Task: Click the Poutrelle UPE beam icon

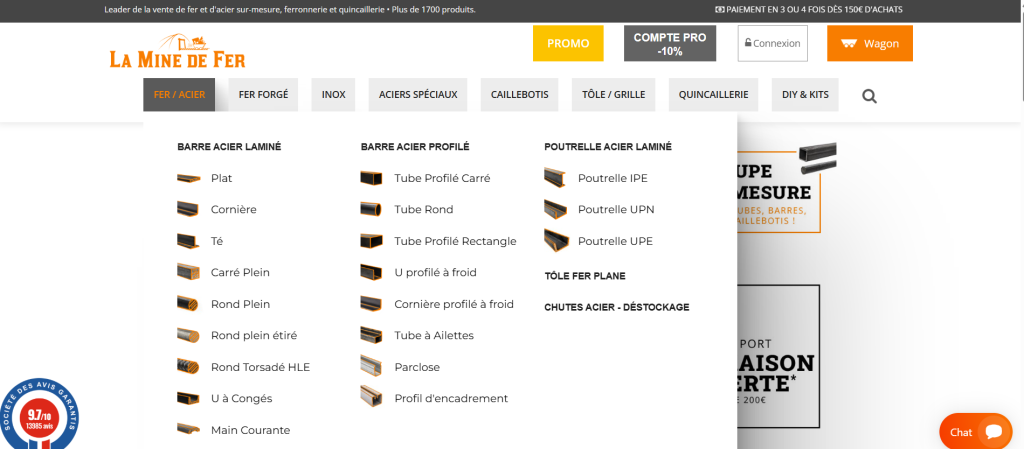Action: click(555, 241)
